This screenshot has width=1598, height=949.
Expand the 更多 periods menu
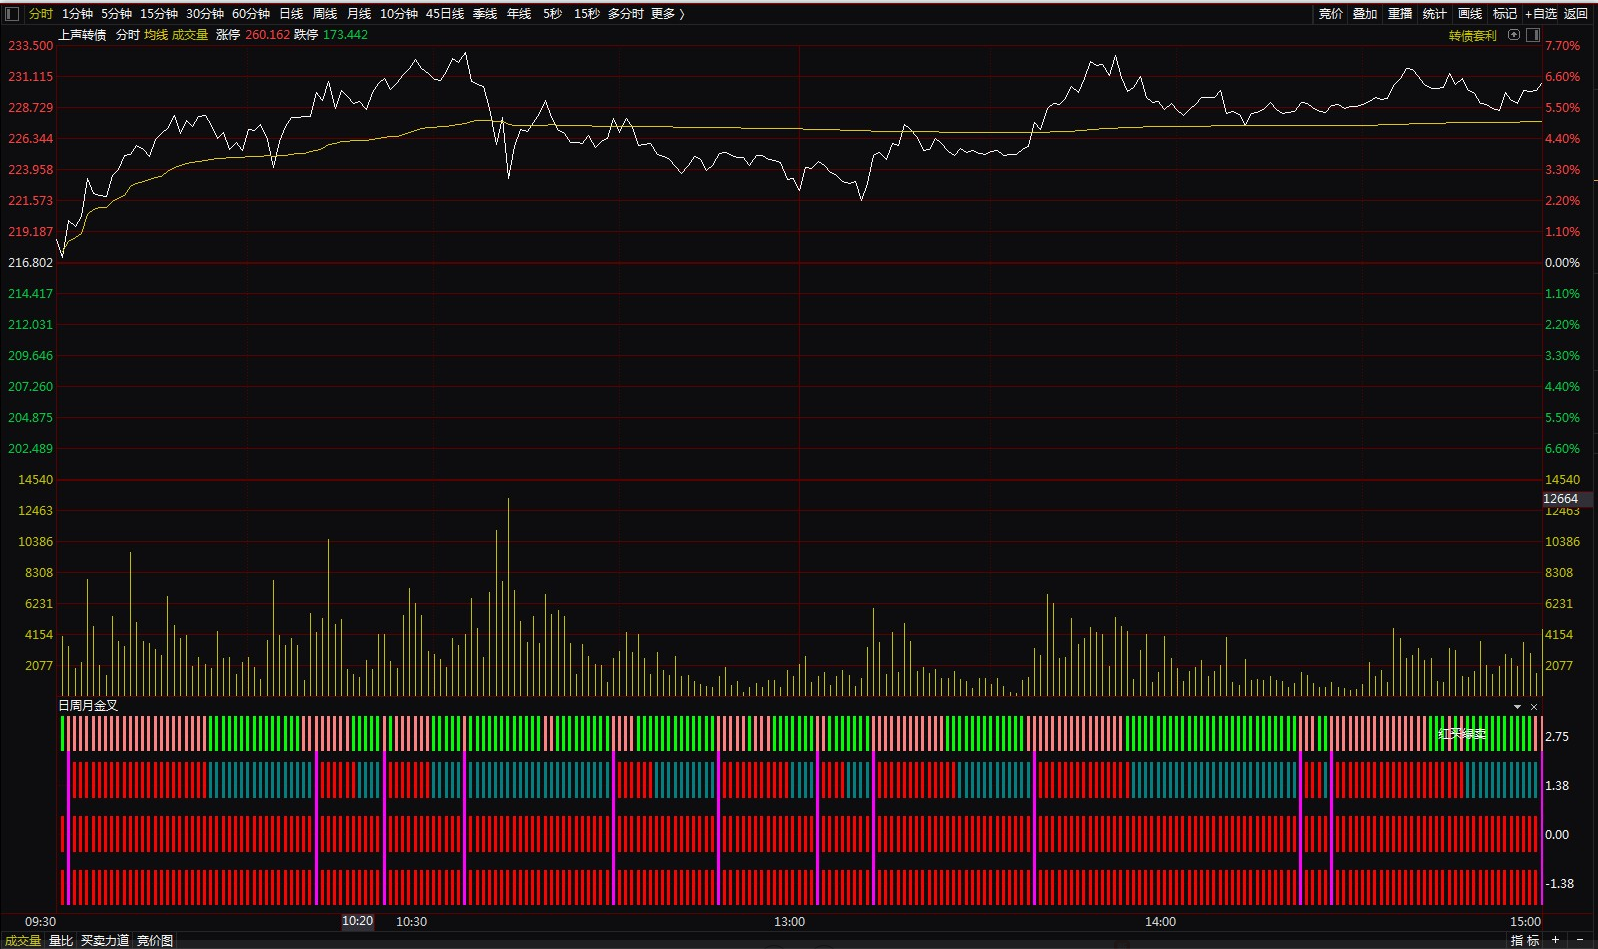coord(667,13)
